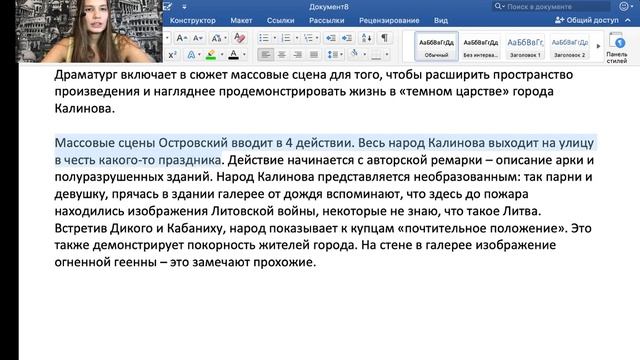Align text to the right
Image resolution: width=640 pixels, height=360 pixels.
click(298, 54)
